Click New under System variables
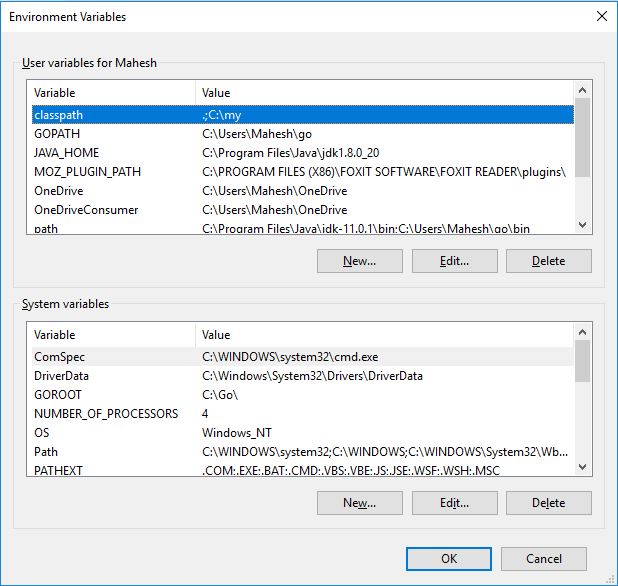 [359, 503]
